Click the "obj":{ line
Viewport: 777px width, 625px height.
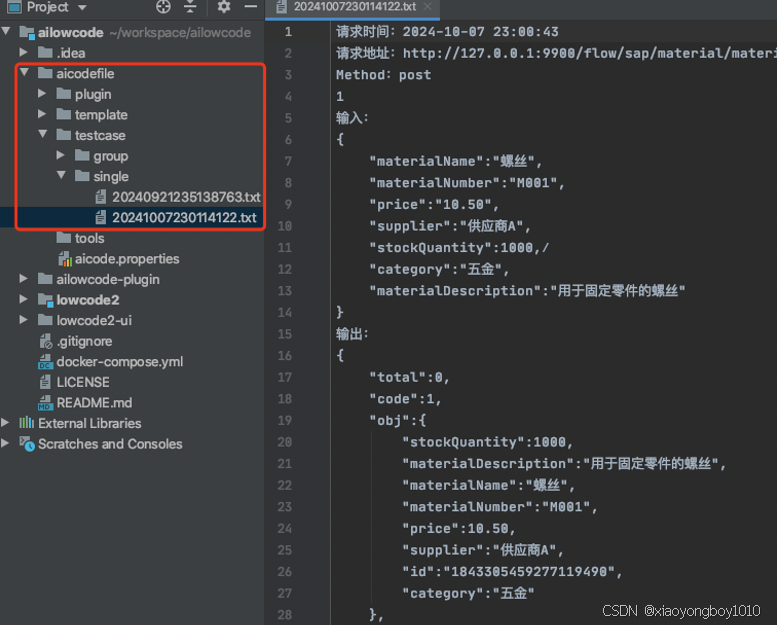tap(397, 421)
